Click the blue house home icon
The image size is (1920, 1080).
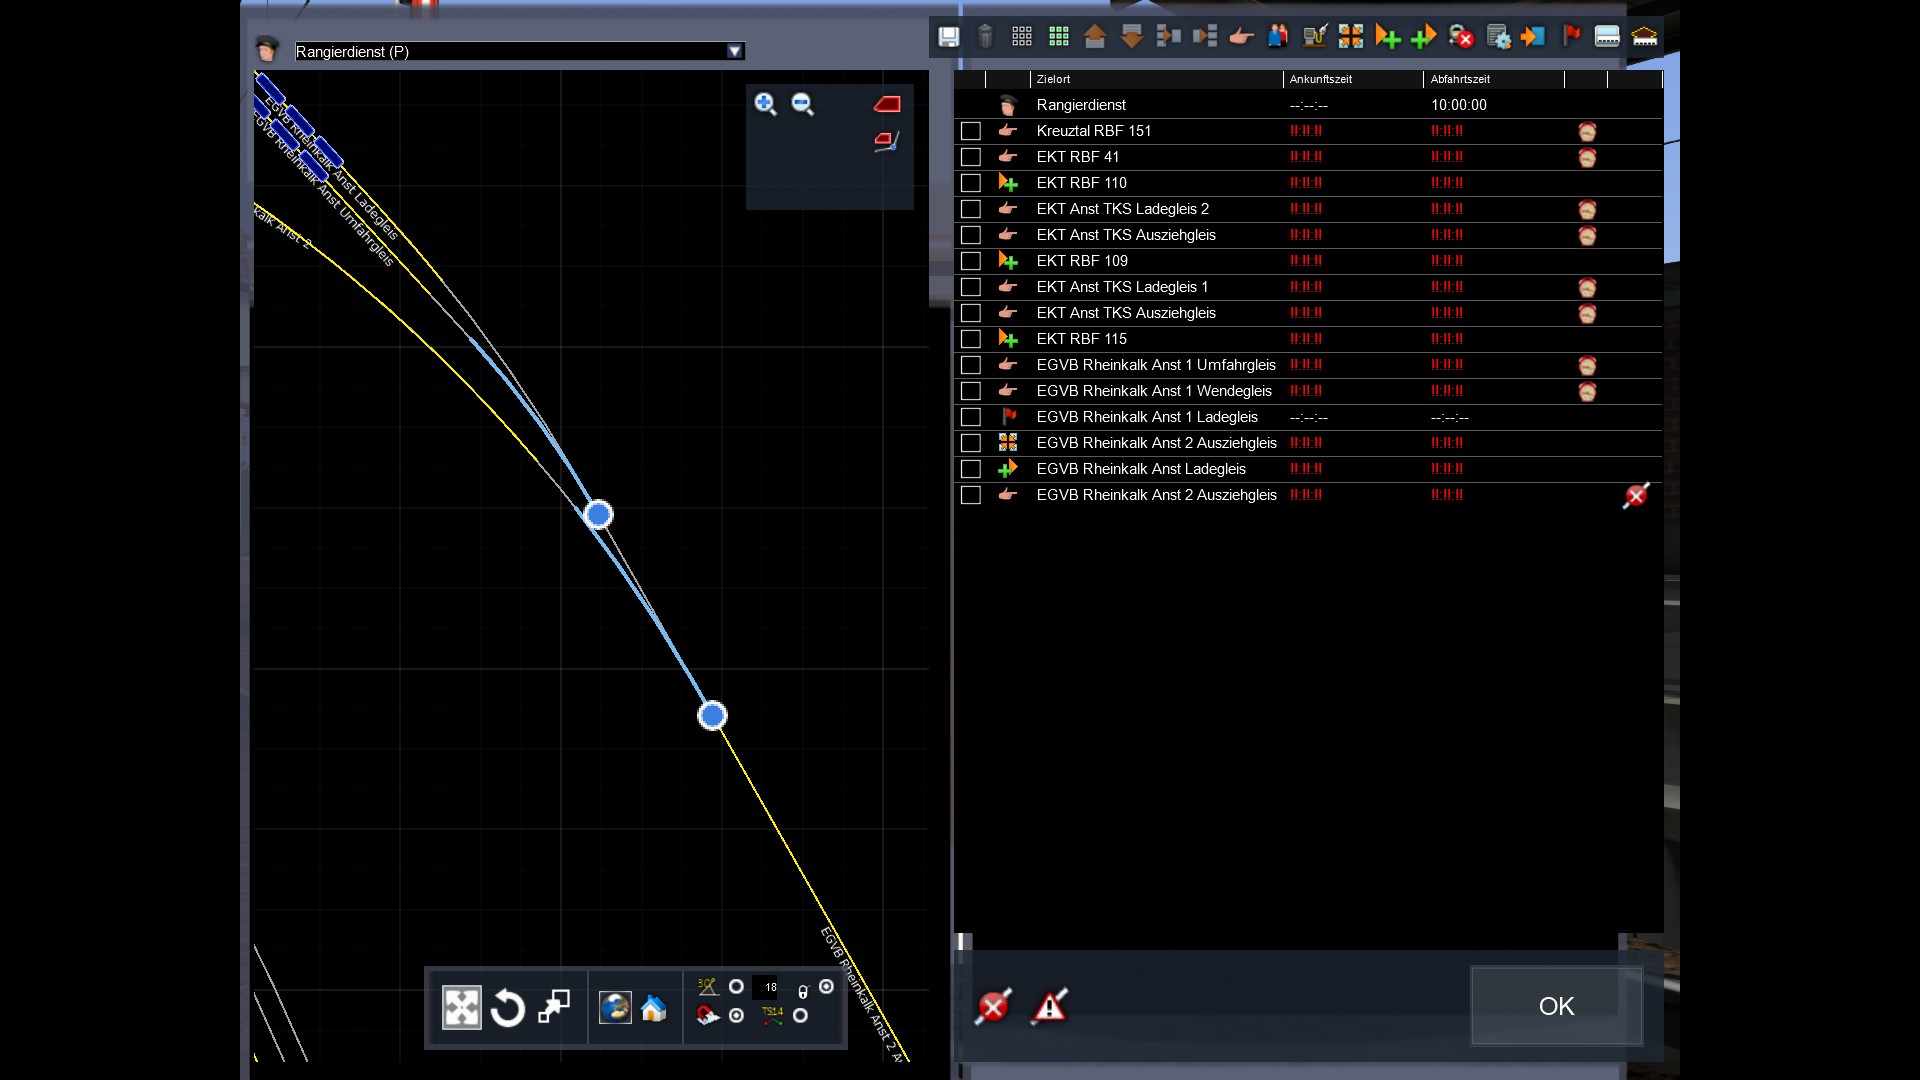click(x=654, y=1008)
